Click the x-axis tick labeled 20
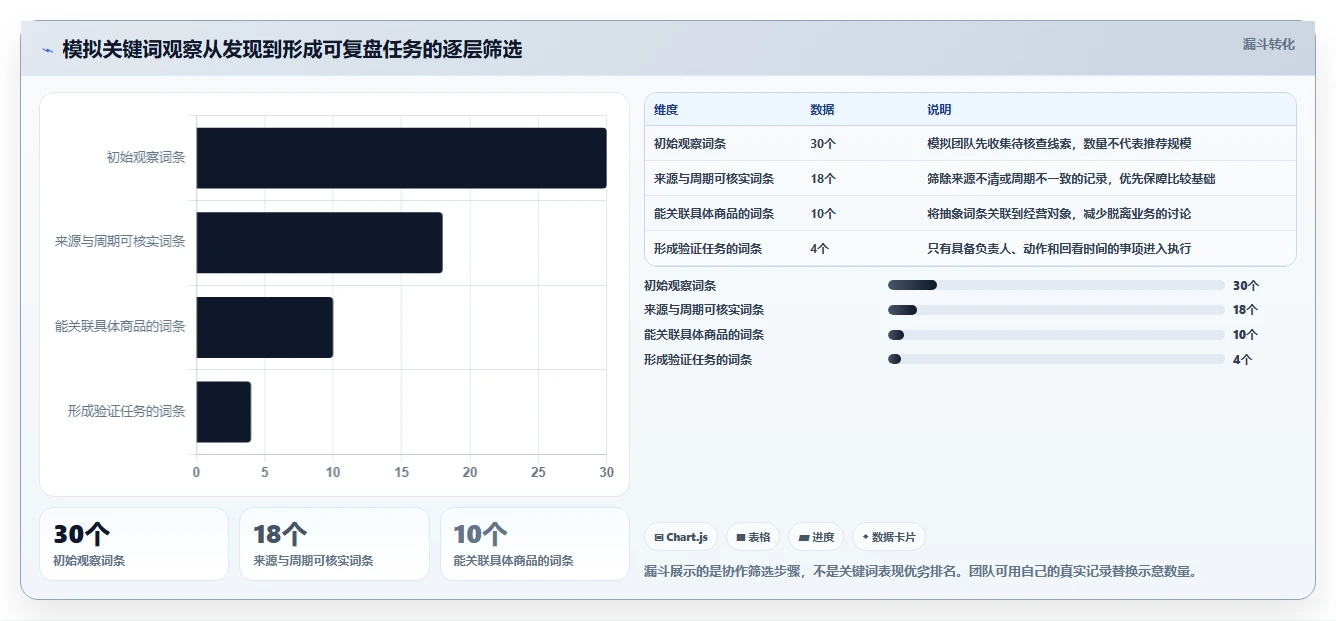Screen dimensions: 1336x621 [x=470, y=472]
